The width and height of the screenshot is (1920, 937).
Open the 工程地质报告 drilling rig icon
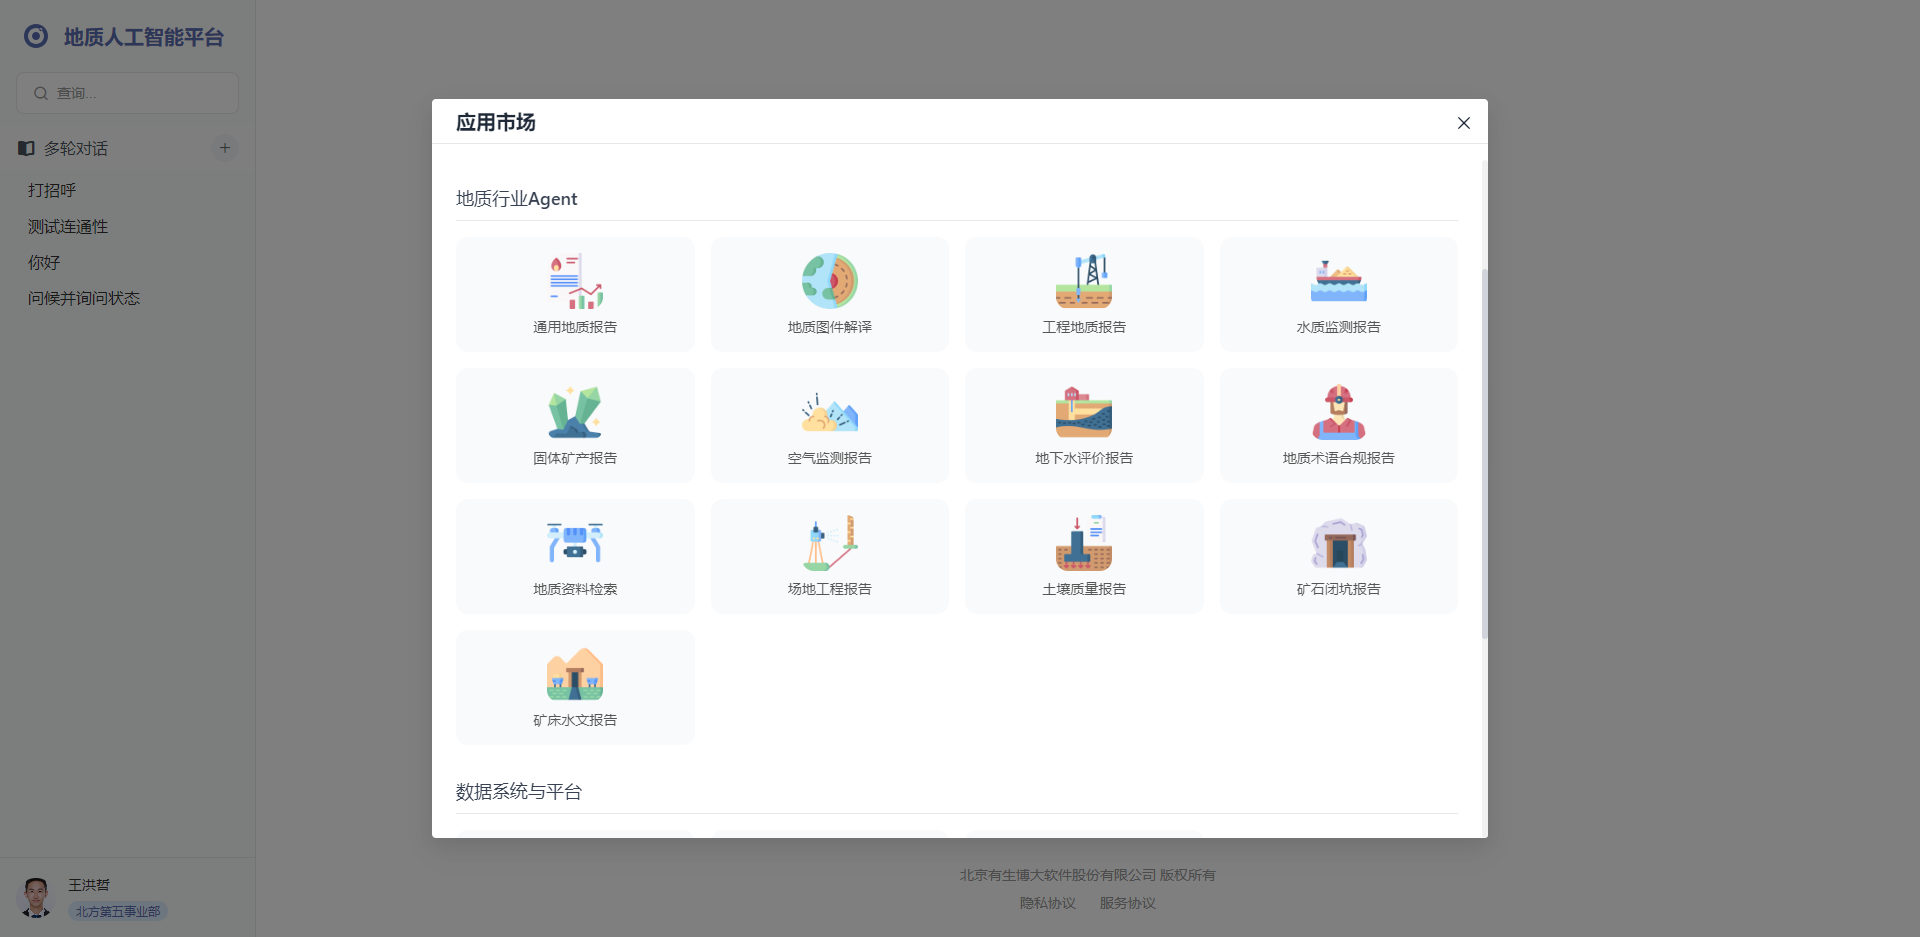click(1084, 282)
